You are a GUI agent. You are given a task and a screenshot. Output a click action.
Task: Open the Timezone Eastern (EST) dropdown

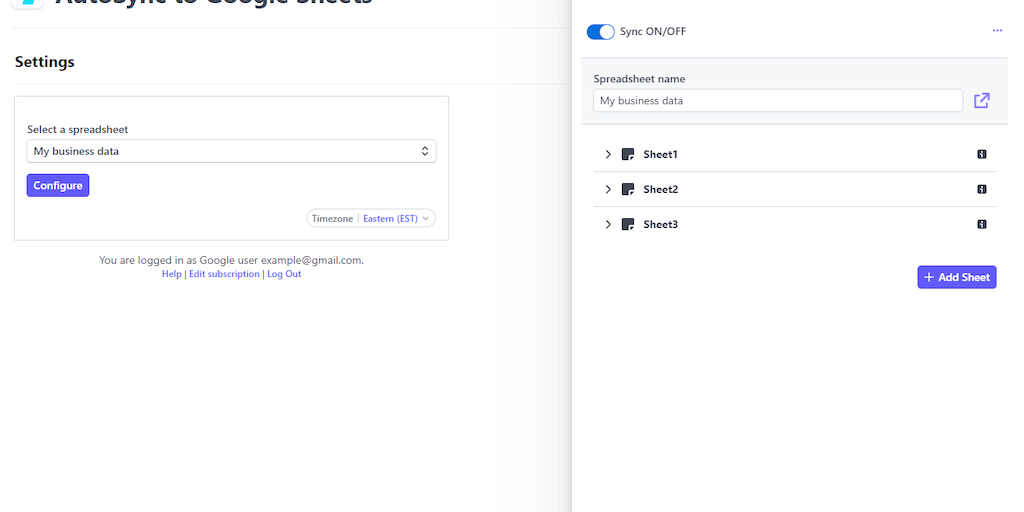point(397,218)
